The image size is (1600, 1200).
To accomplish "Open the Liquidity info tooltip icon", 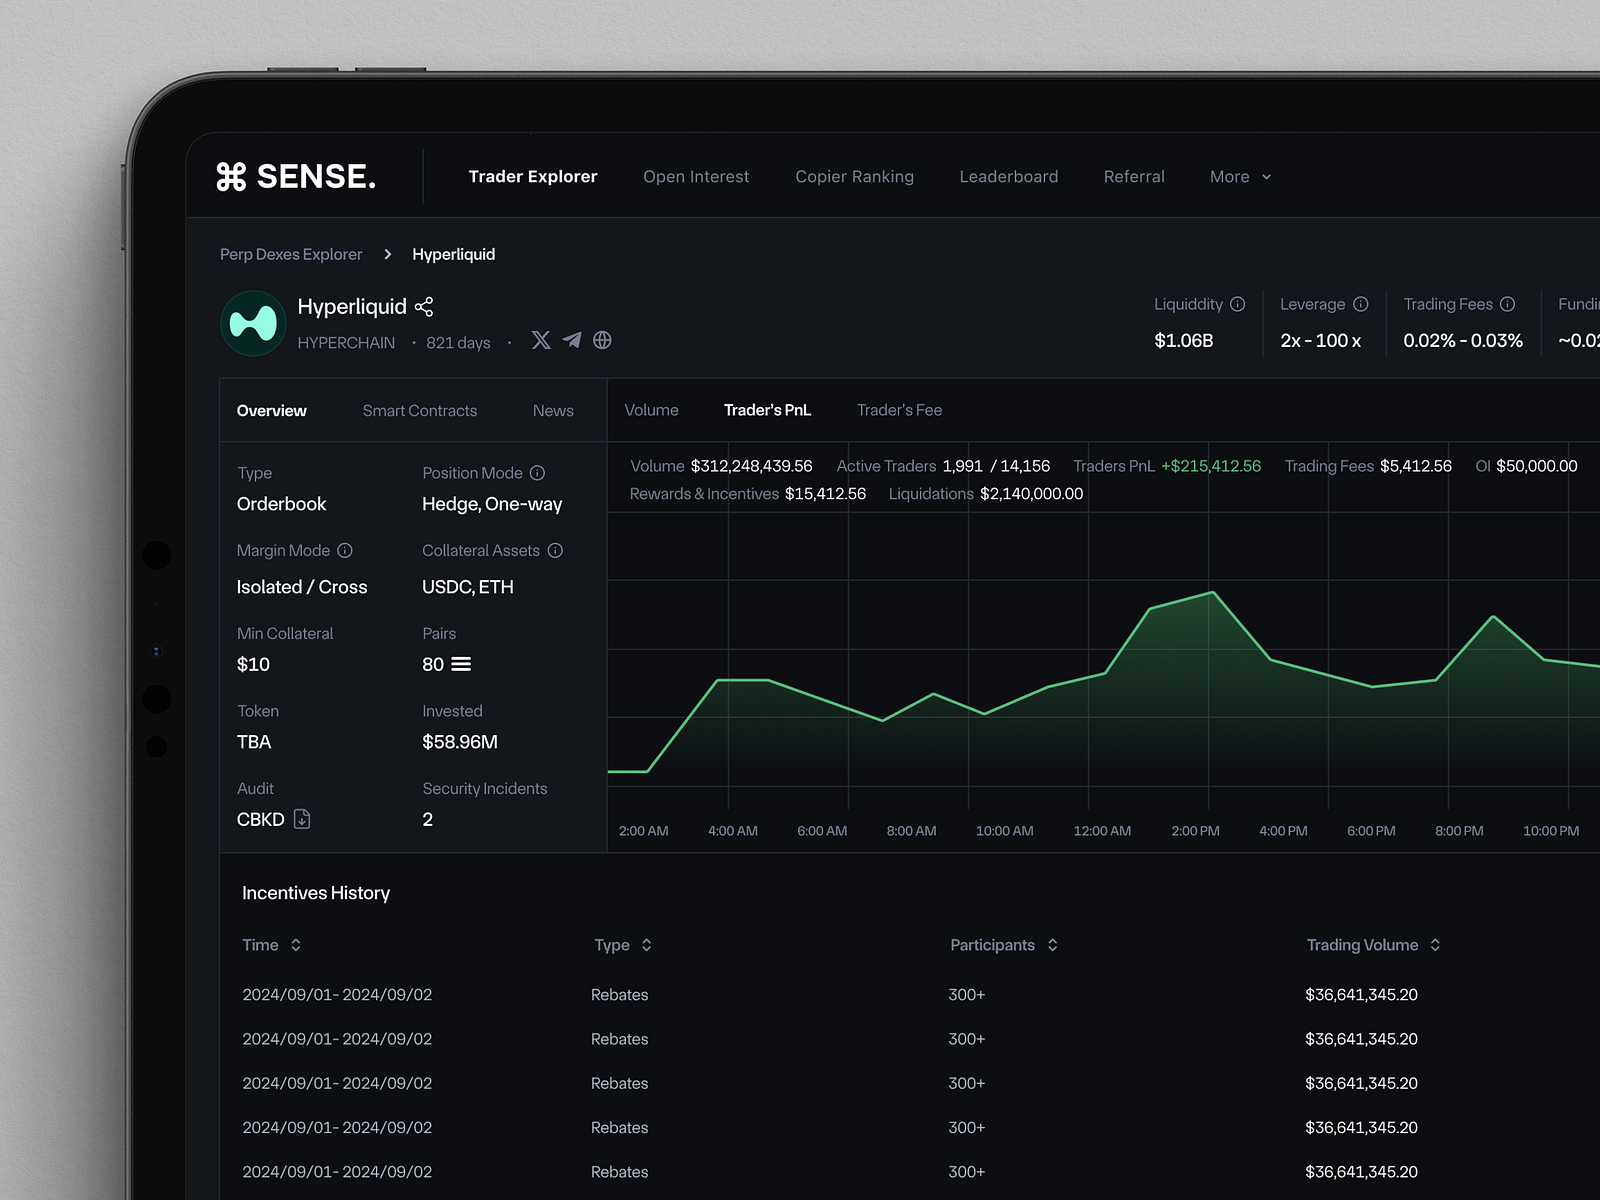I will pos(1239,304).
